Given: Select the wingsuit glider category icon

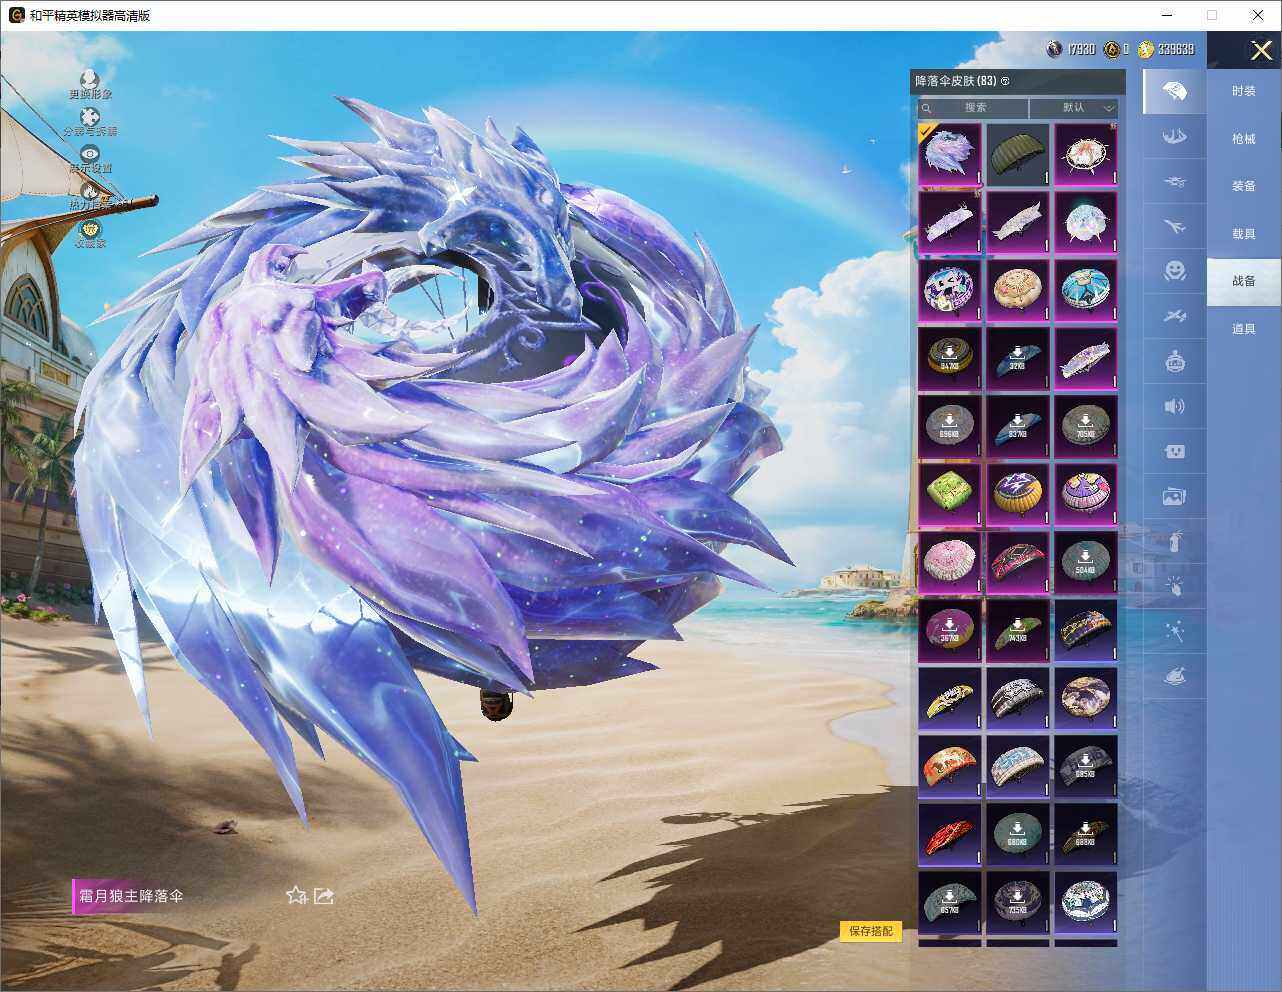Looking at the screenshot, I should pos(1175,137).
